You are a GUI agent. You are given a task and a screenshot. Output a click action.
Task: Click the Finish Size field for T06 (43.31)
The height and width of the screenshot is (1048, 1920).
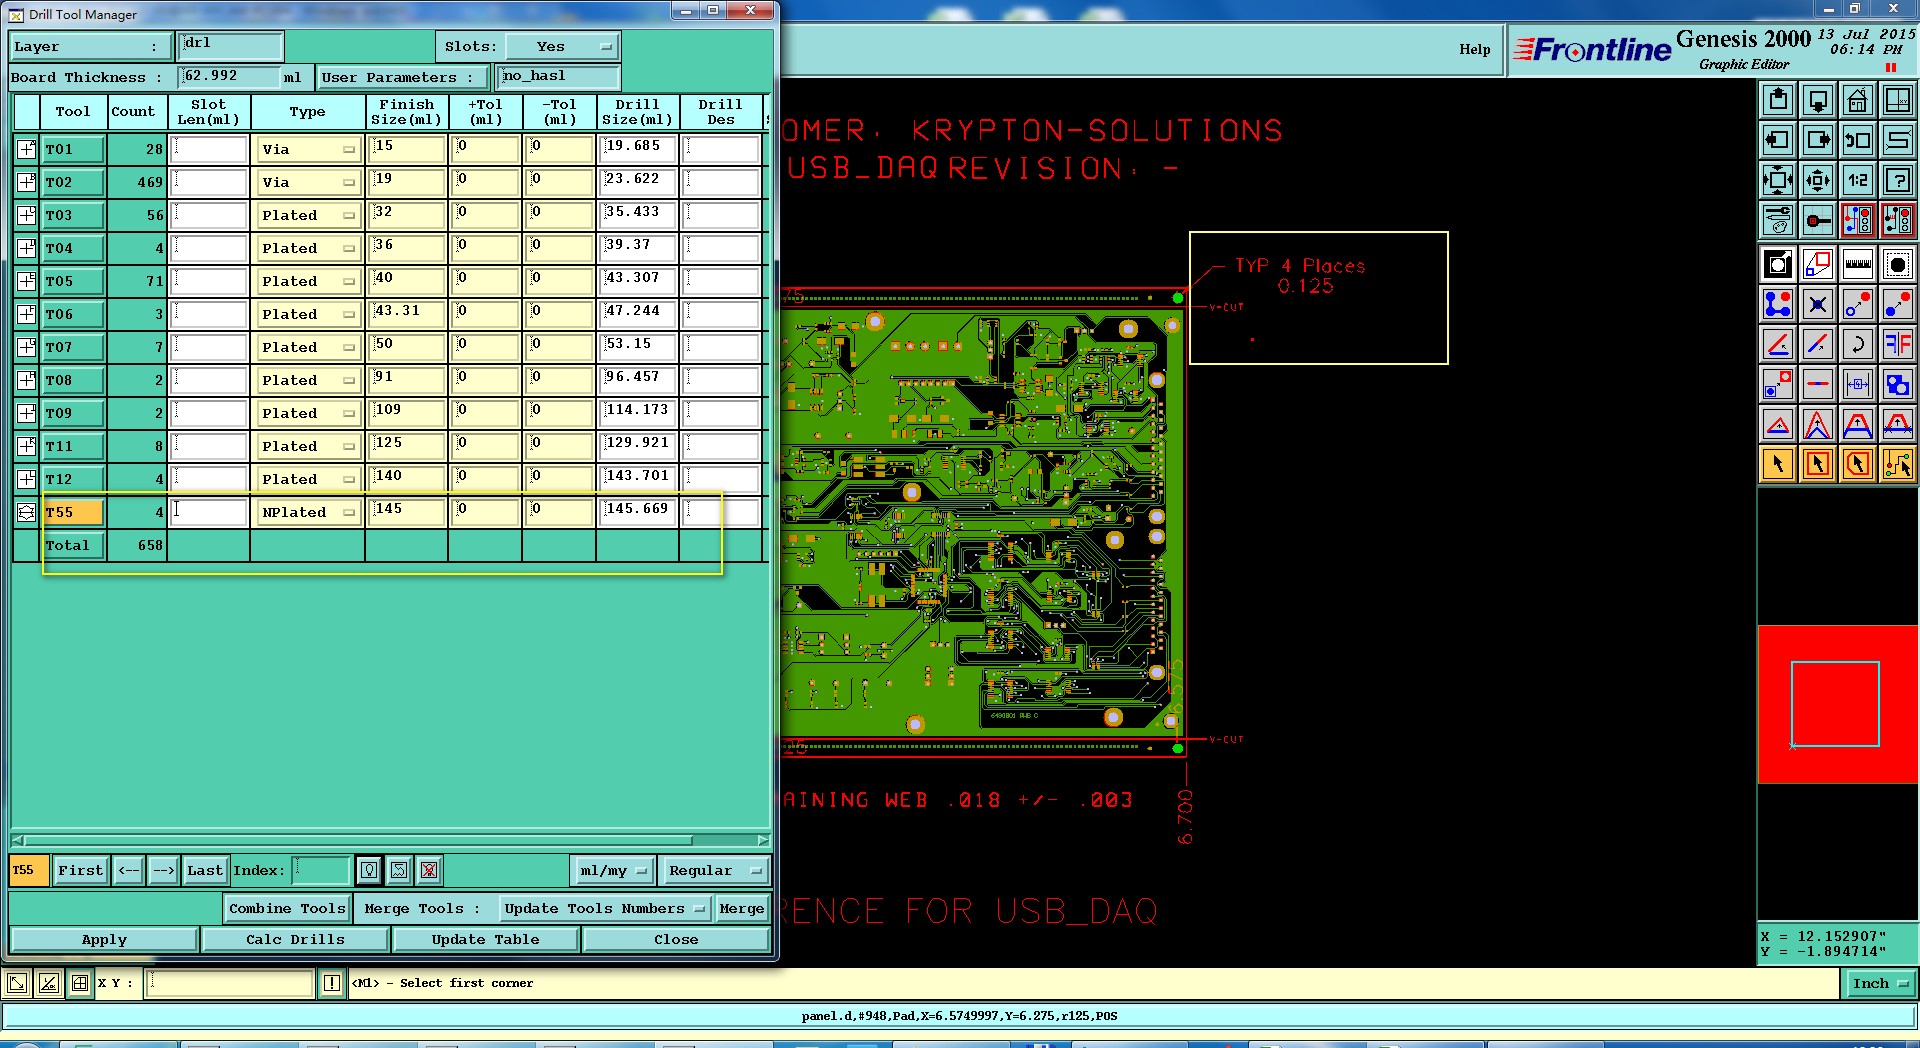[x=407, y=314]
